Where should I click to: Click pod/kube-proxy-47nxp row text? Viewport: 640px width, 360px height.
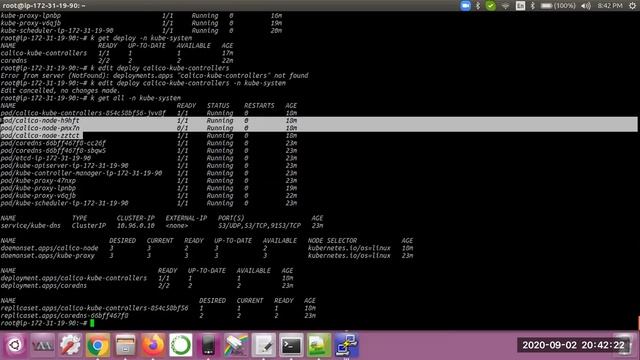click(x=38, y=180)
